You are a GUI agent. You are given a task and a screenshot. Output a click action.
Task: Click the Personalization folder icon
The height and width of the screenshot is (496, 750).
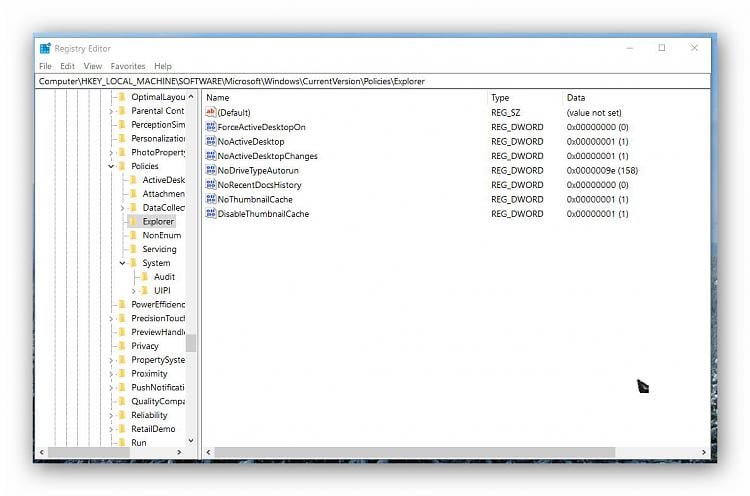pyautogui.click(x=122, y=138)
